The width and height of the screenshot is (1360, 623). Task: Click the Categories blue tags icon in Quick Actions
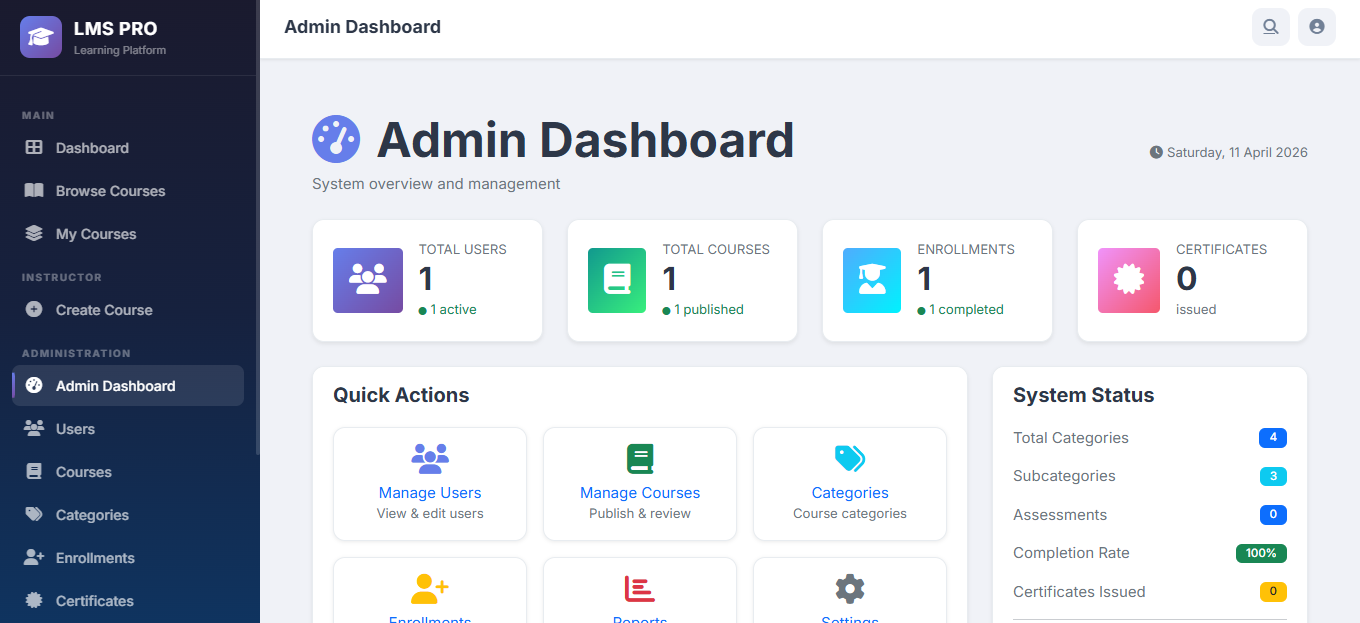850,459
